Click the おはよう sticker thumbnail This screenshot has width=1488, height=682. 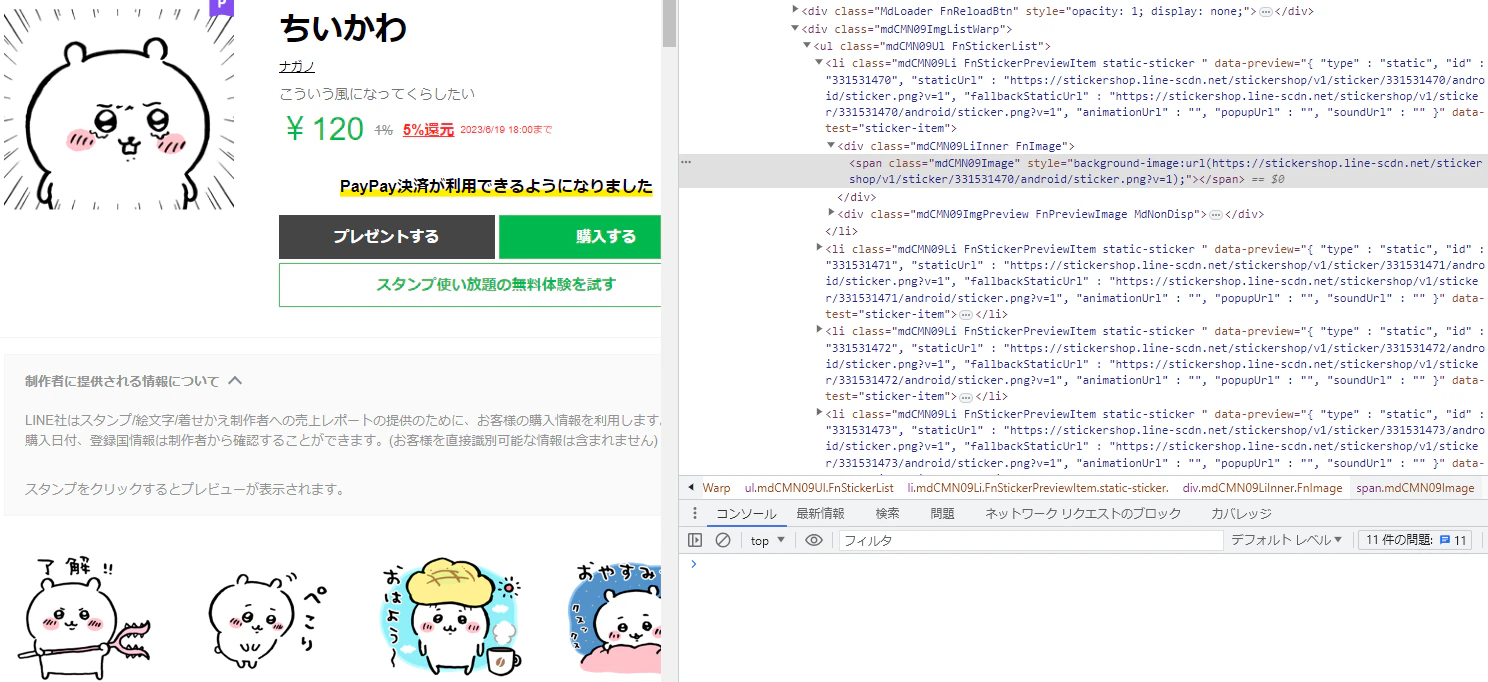tap(450, 617)
